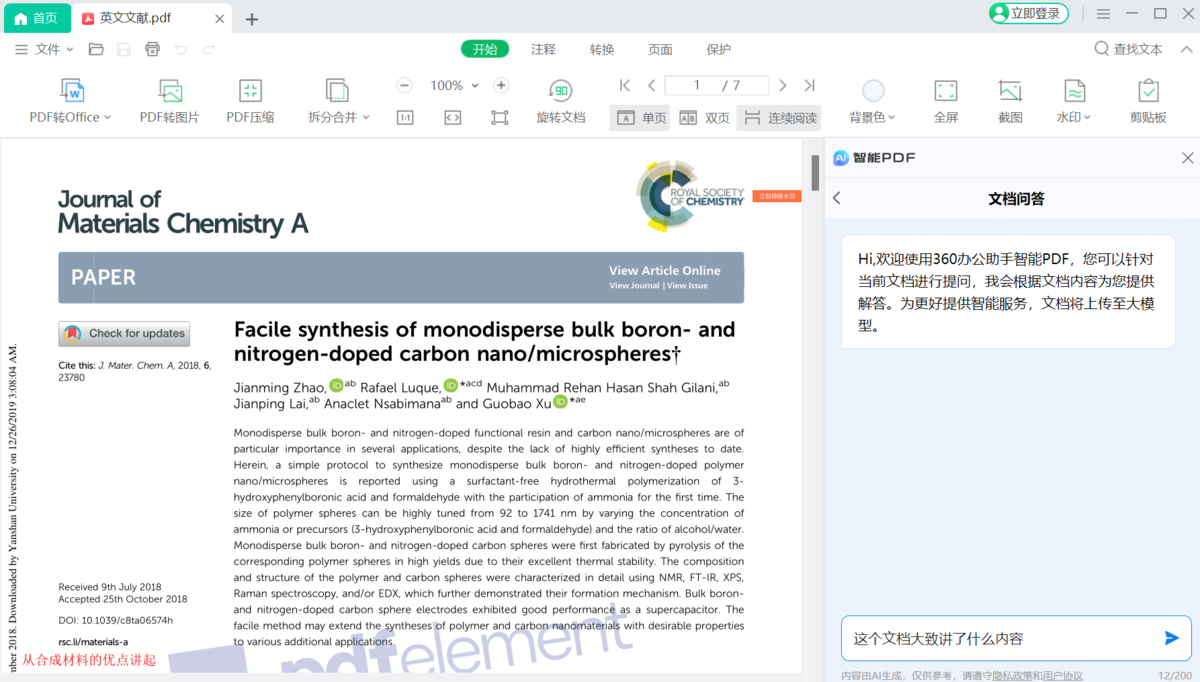This screenshot has height=682, width=1200.
Task: Open the 保护 tab
Action: tap(718, 49)
